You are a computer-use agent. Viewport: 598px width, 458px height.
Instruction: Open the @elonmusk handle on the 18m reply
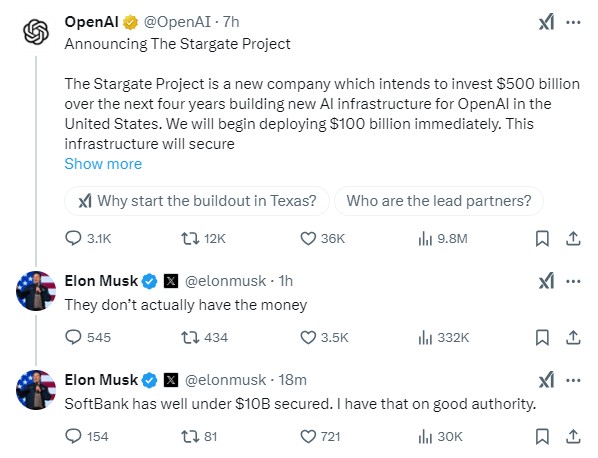click(225, 380)
